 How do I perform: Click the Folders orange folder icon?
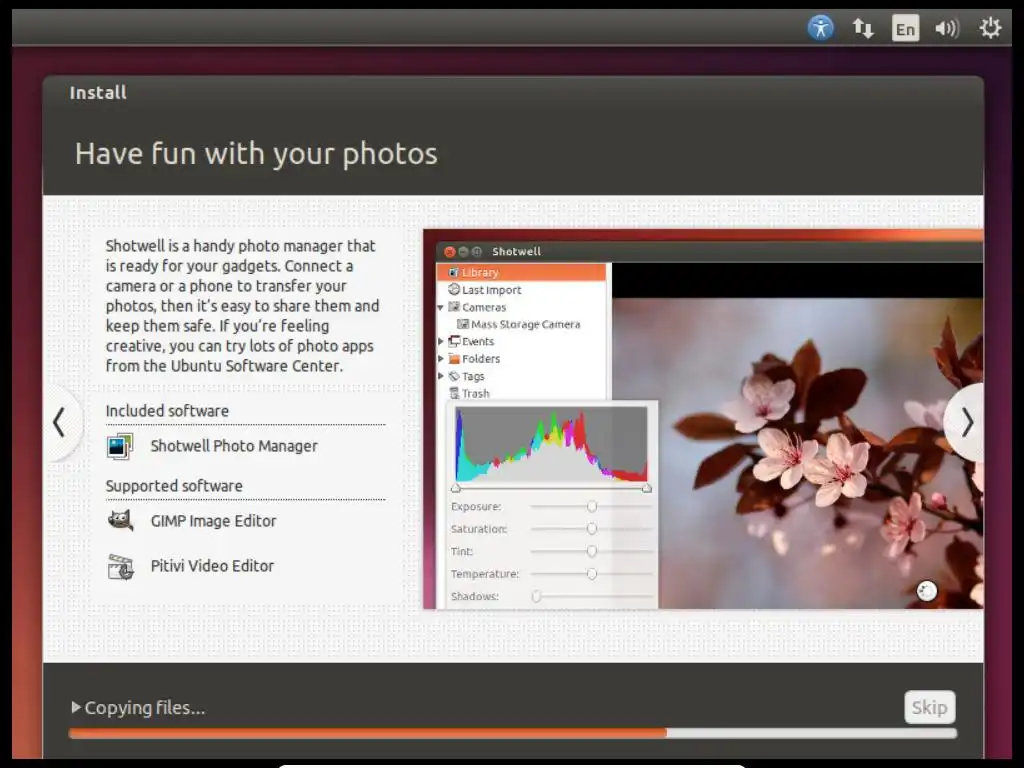point(455,359)
